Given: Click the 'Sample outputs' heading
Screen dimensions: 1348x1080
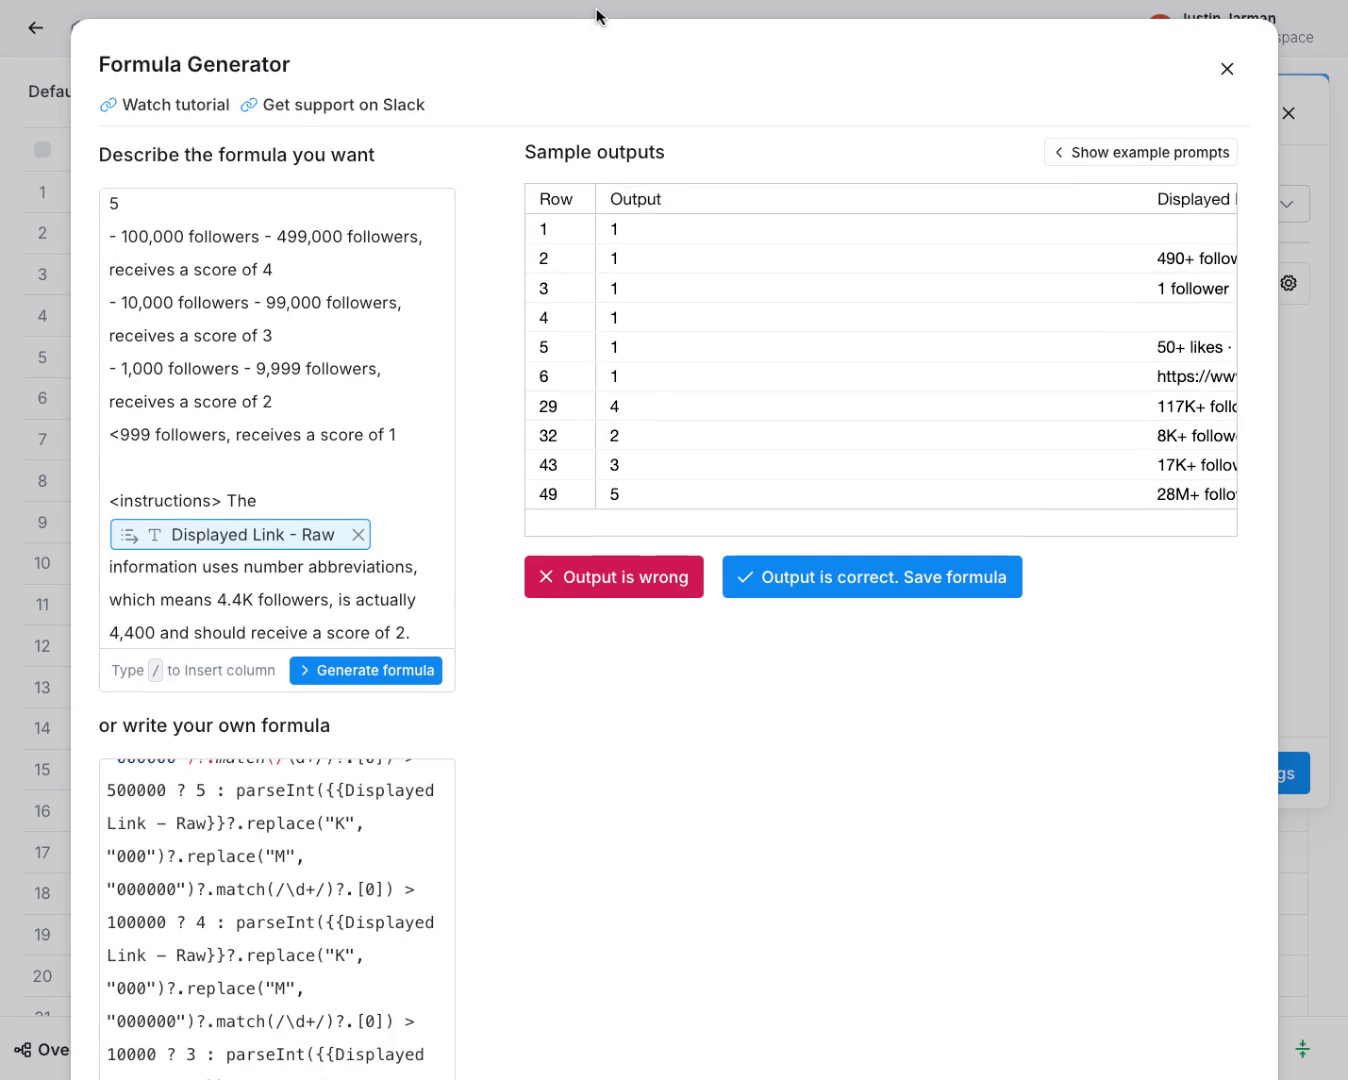Looking at the screenshot, I should pyautogui.click(x=594, y=152).
